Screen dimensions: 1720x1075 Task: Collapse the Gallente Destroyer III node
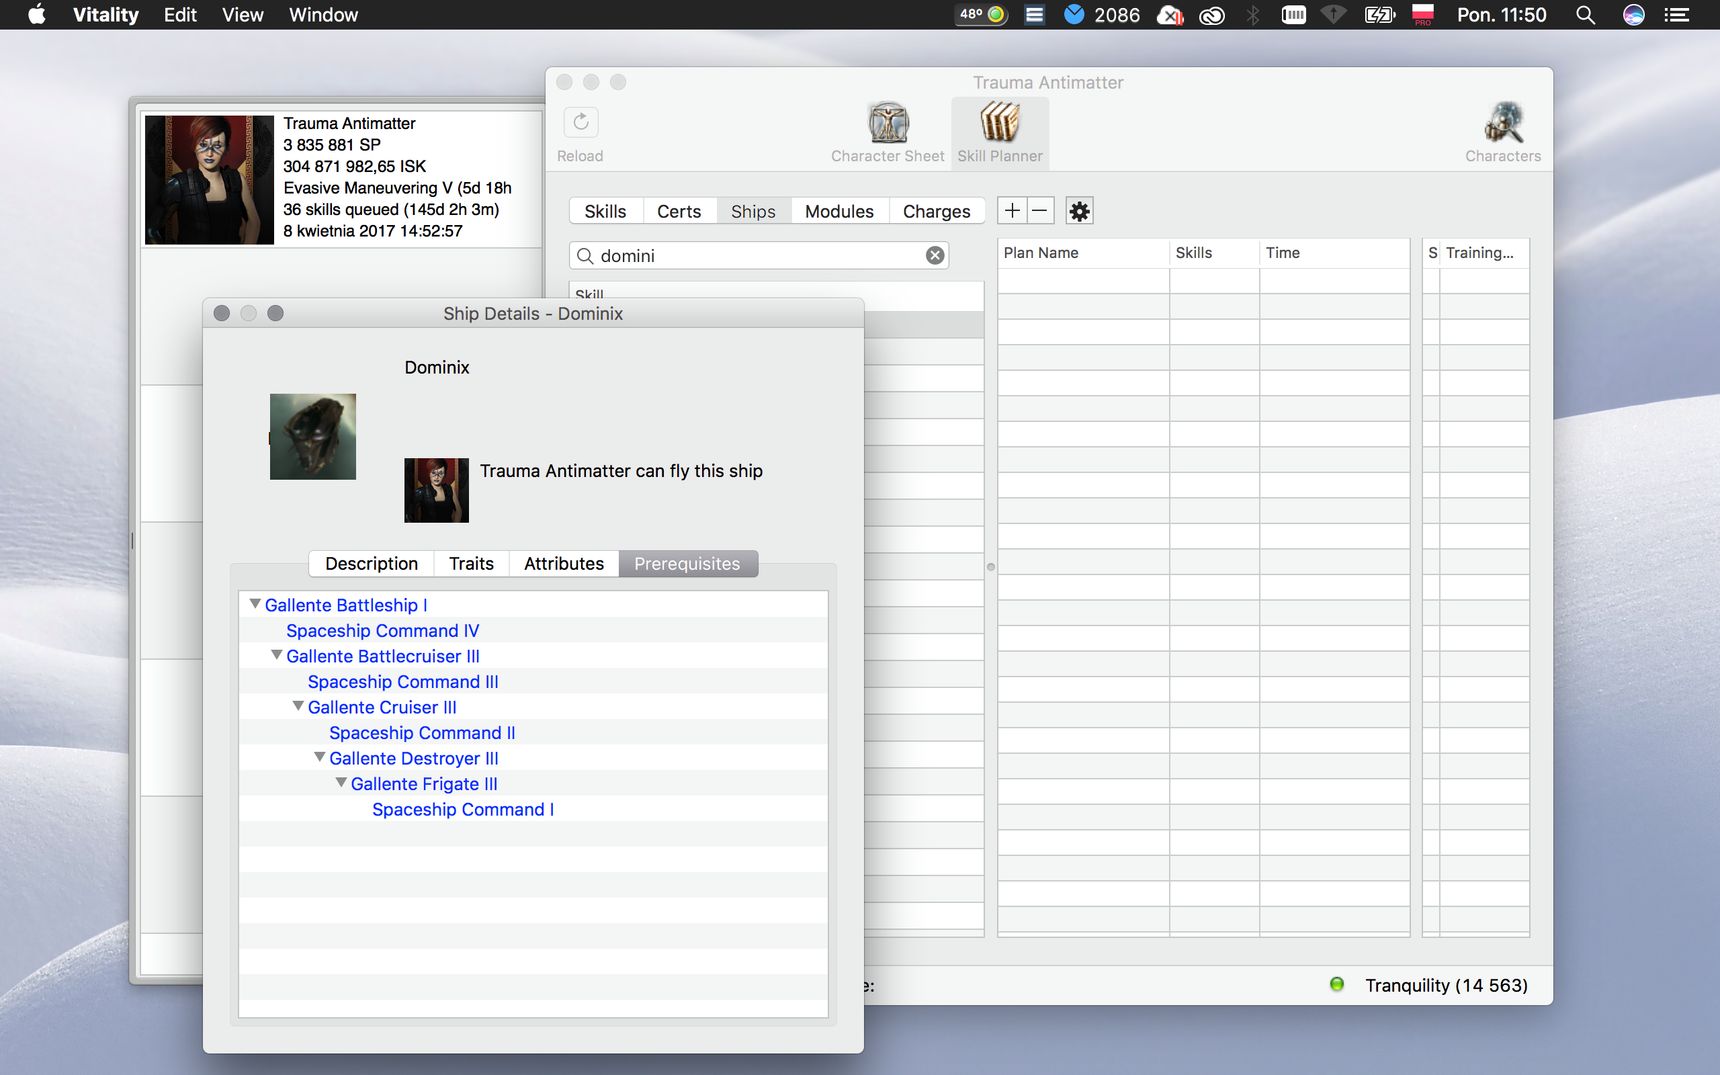[x=320, y=757]
